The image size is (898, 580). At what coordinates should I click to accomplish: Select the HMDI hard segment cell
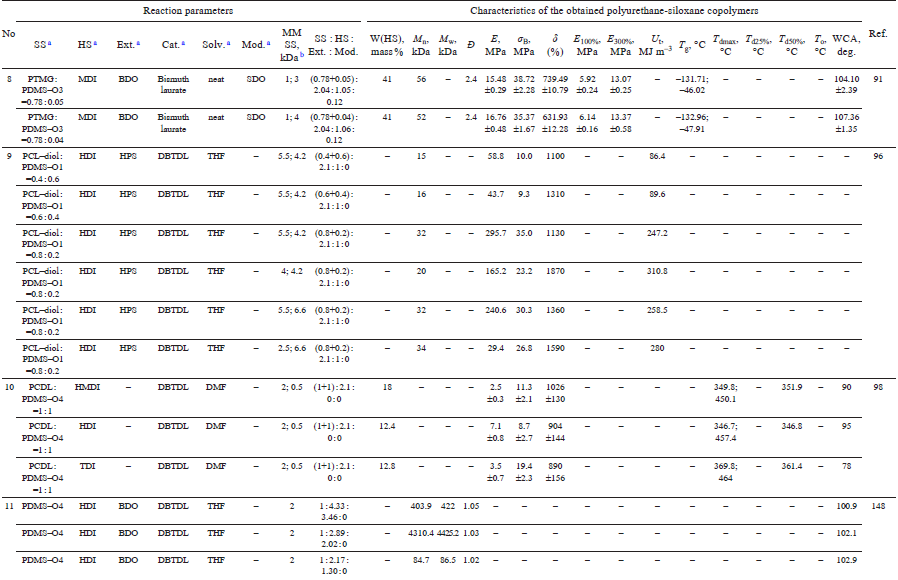point(87,387)
